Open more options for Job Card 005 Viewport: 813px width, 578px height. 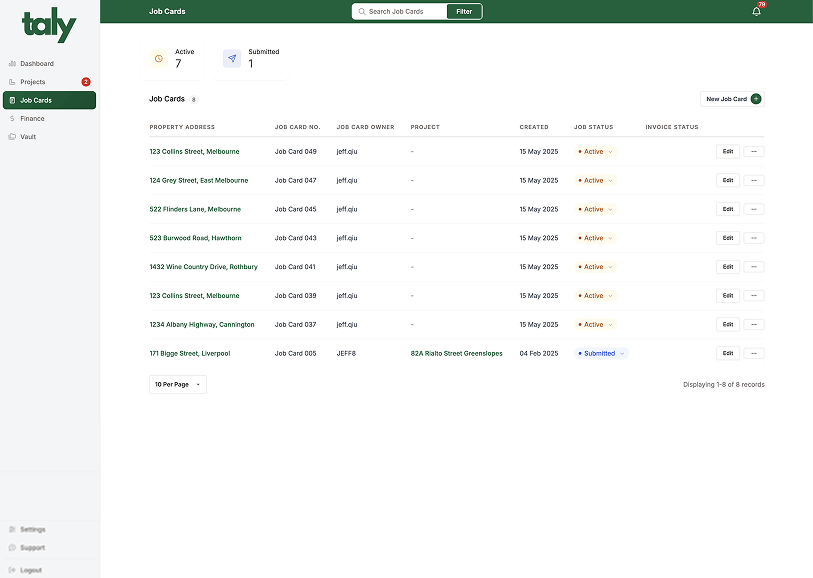753,353
